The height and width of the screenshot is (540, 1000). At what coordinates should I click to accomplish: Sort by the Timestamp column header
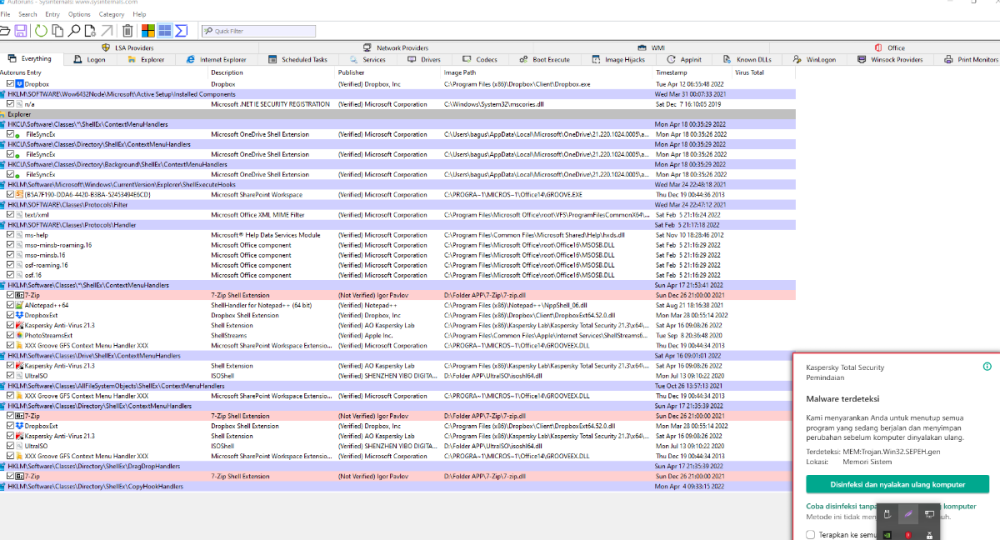click(x=692, y=73)
